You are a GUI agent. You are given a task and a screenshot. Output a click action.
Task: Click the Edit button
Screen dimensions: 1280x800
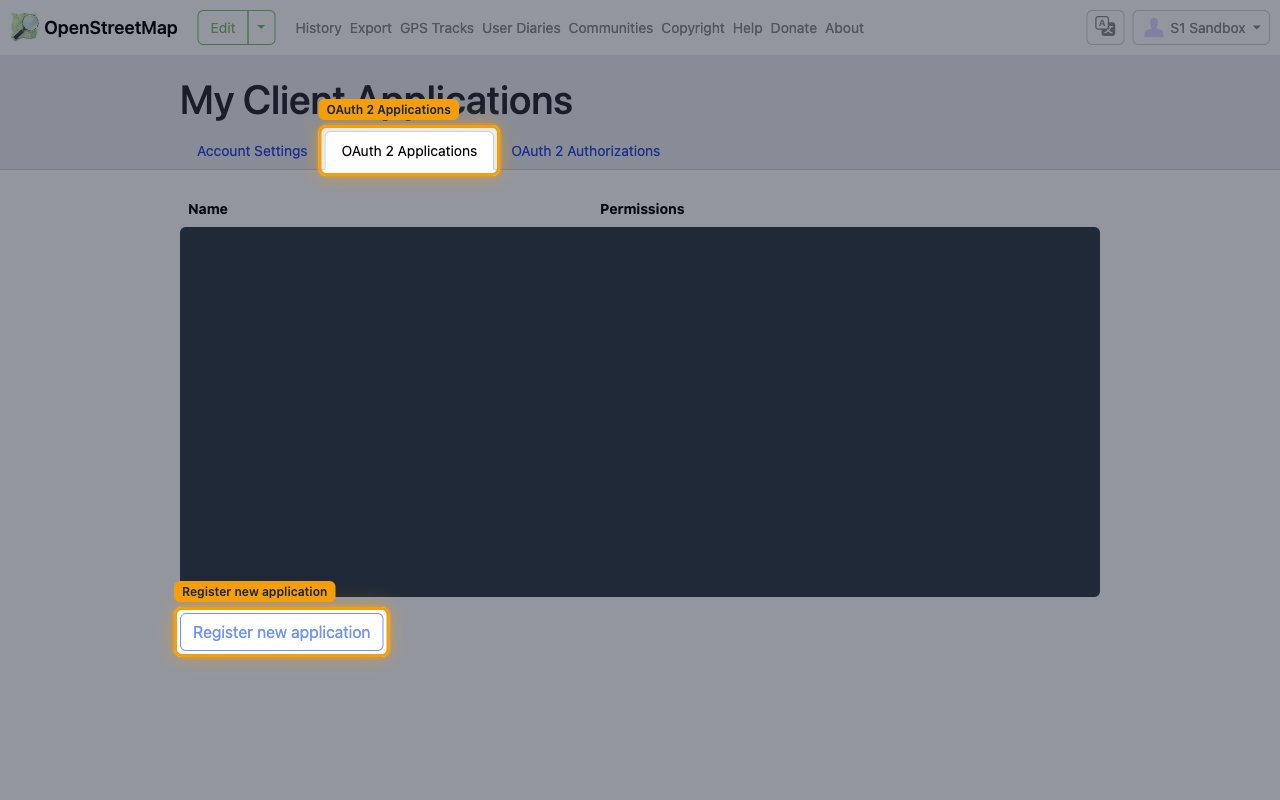[223, 28]
